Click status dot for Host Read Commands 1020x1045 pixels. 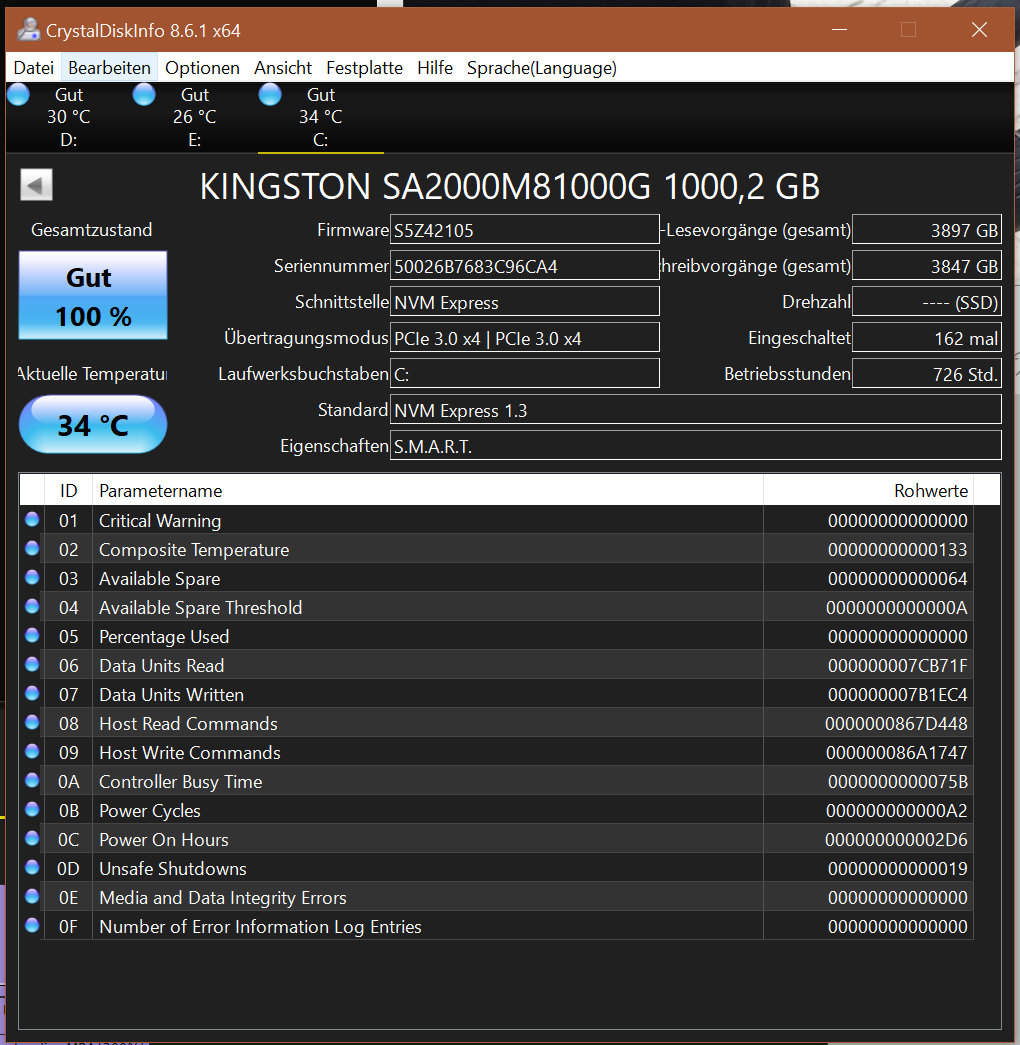pos(32,722)
